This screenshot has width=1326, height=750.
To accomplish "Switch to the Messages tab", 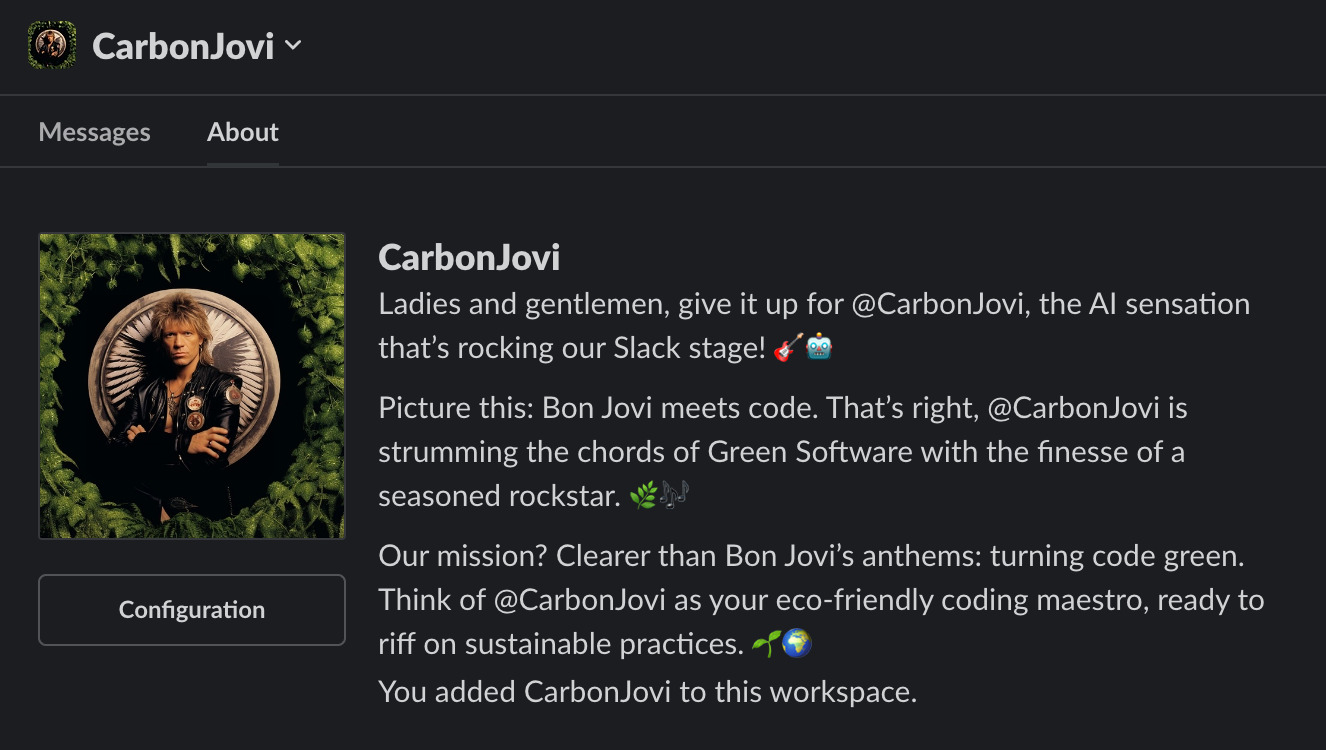I will tap(94, 132).
